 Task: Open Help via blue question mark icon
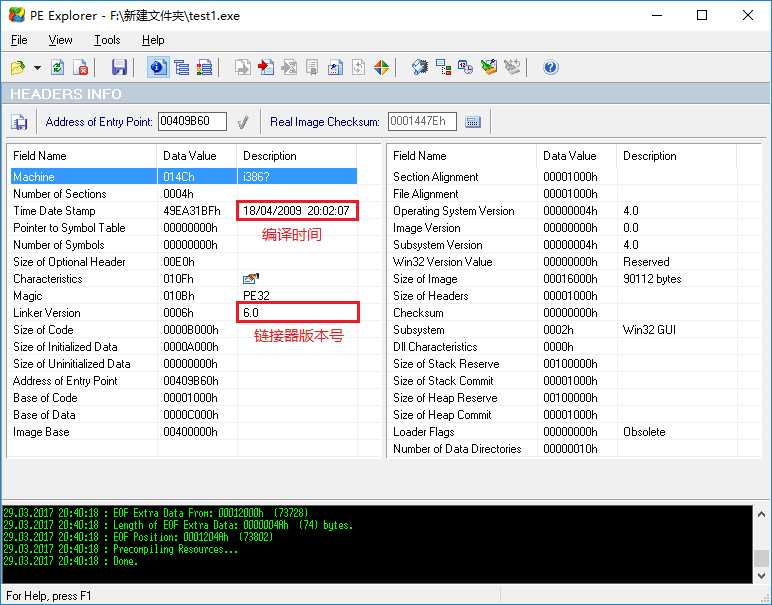[550, 67]
